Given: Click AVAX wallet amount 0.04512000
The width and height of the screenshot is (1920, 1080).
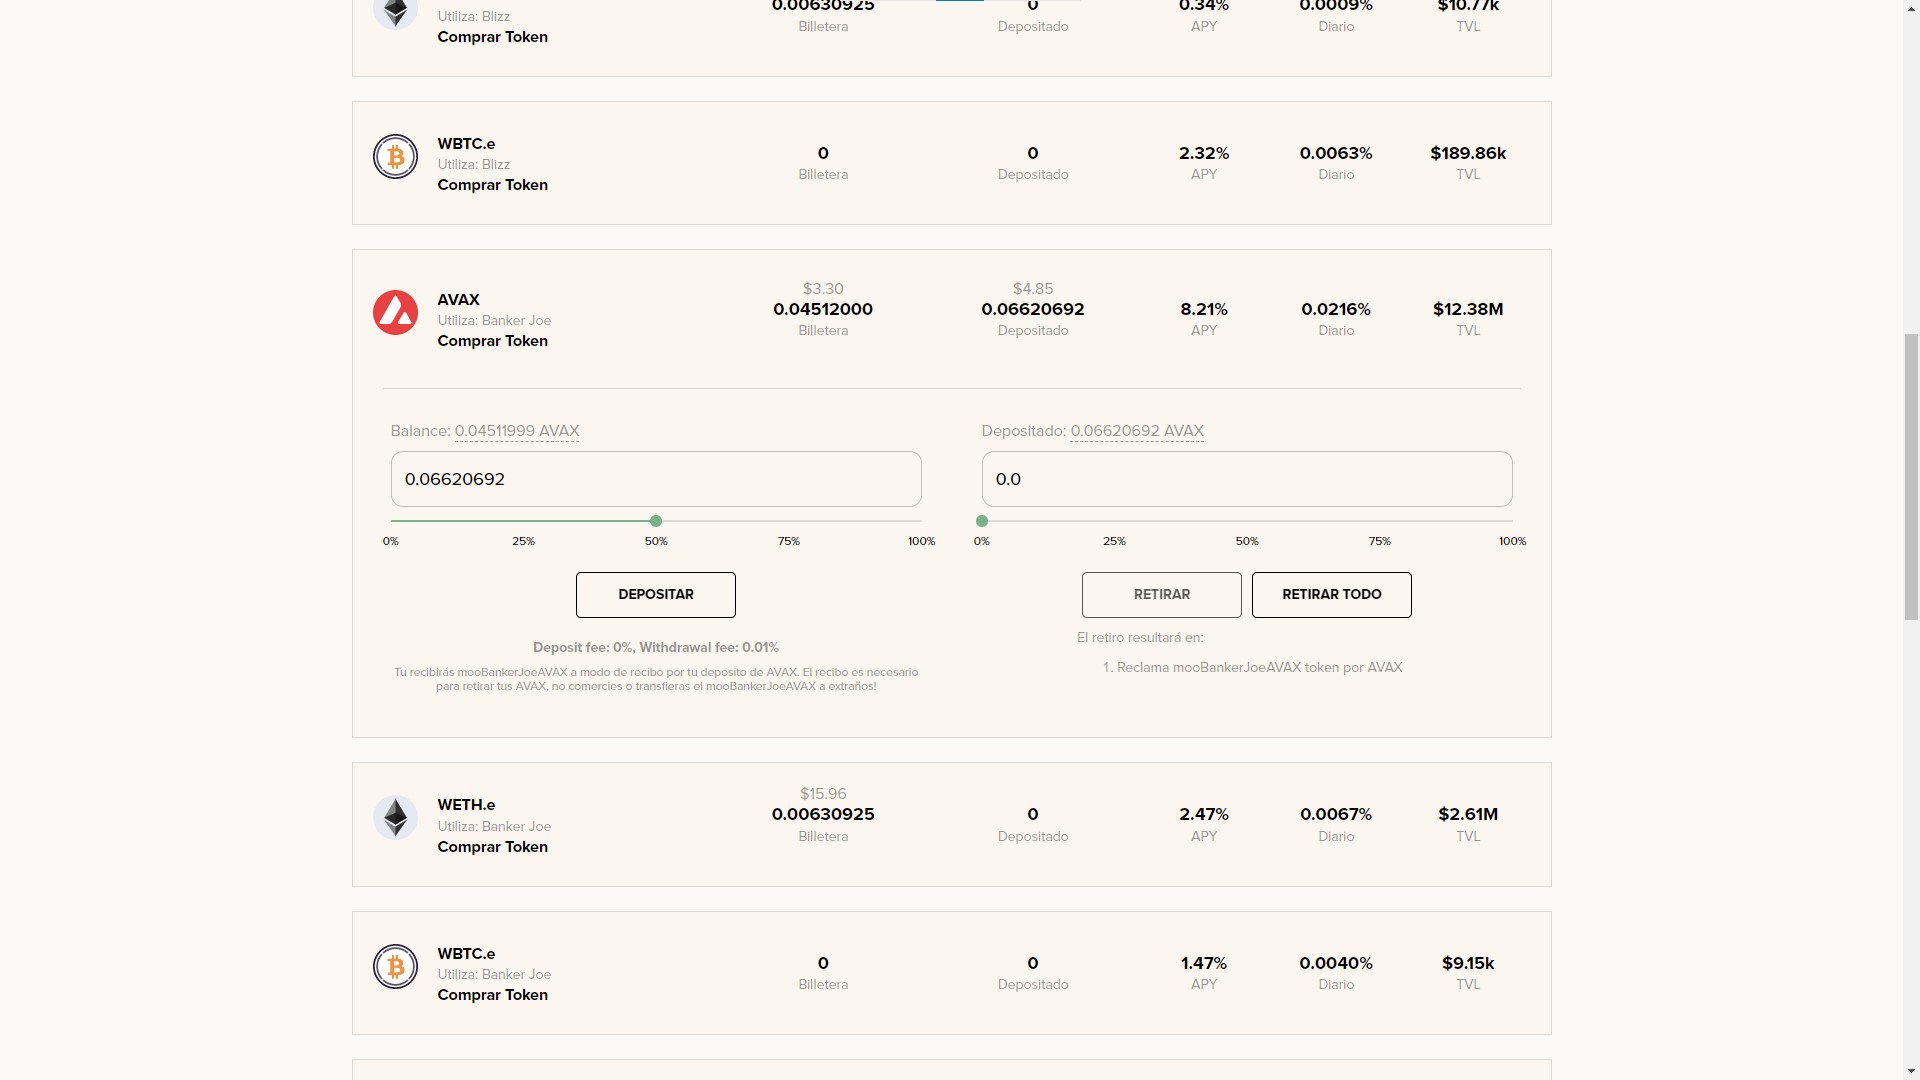Looking at the screenshot, I should [823, 310].
